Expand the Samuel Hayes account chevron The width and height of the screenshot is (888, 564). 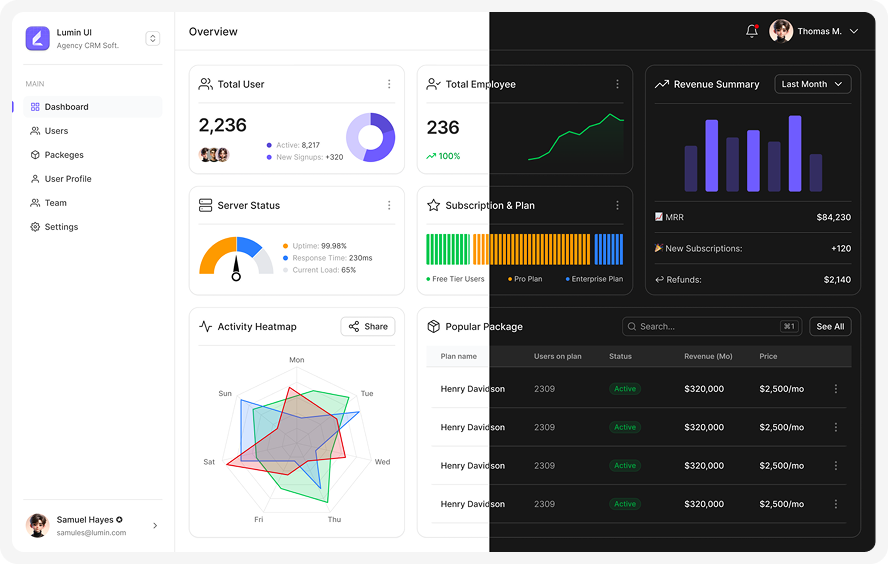154,526
